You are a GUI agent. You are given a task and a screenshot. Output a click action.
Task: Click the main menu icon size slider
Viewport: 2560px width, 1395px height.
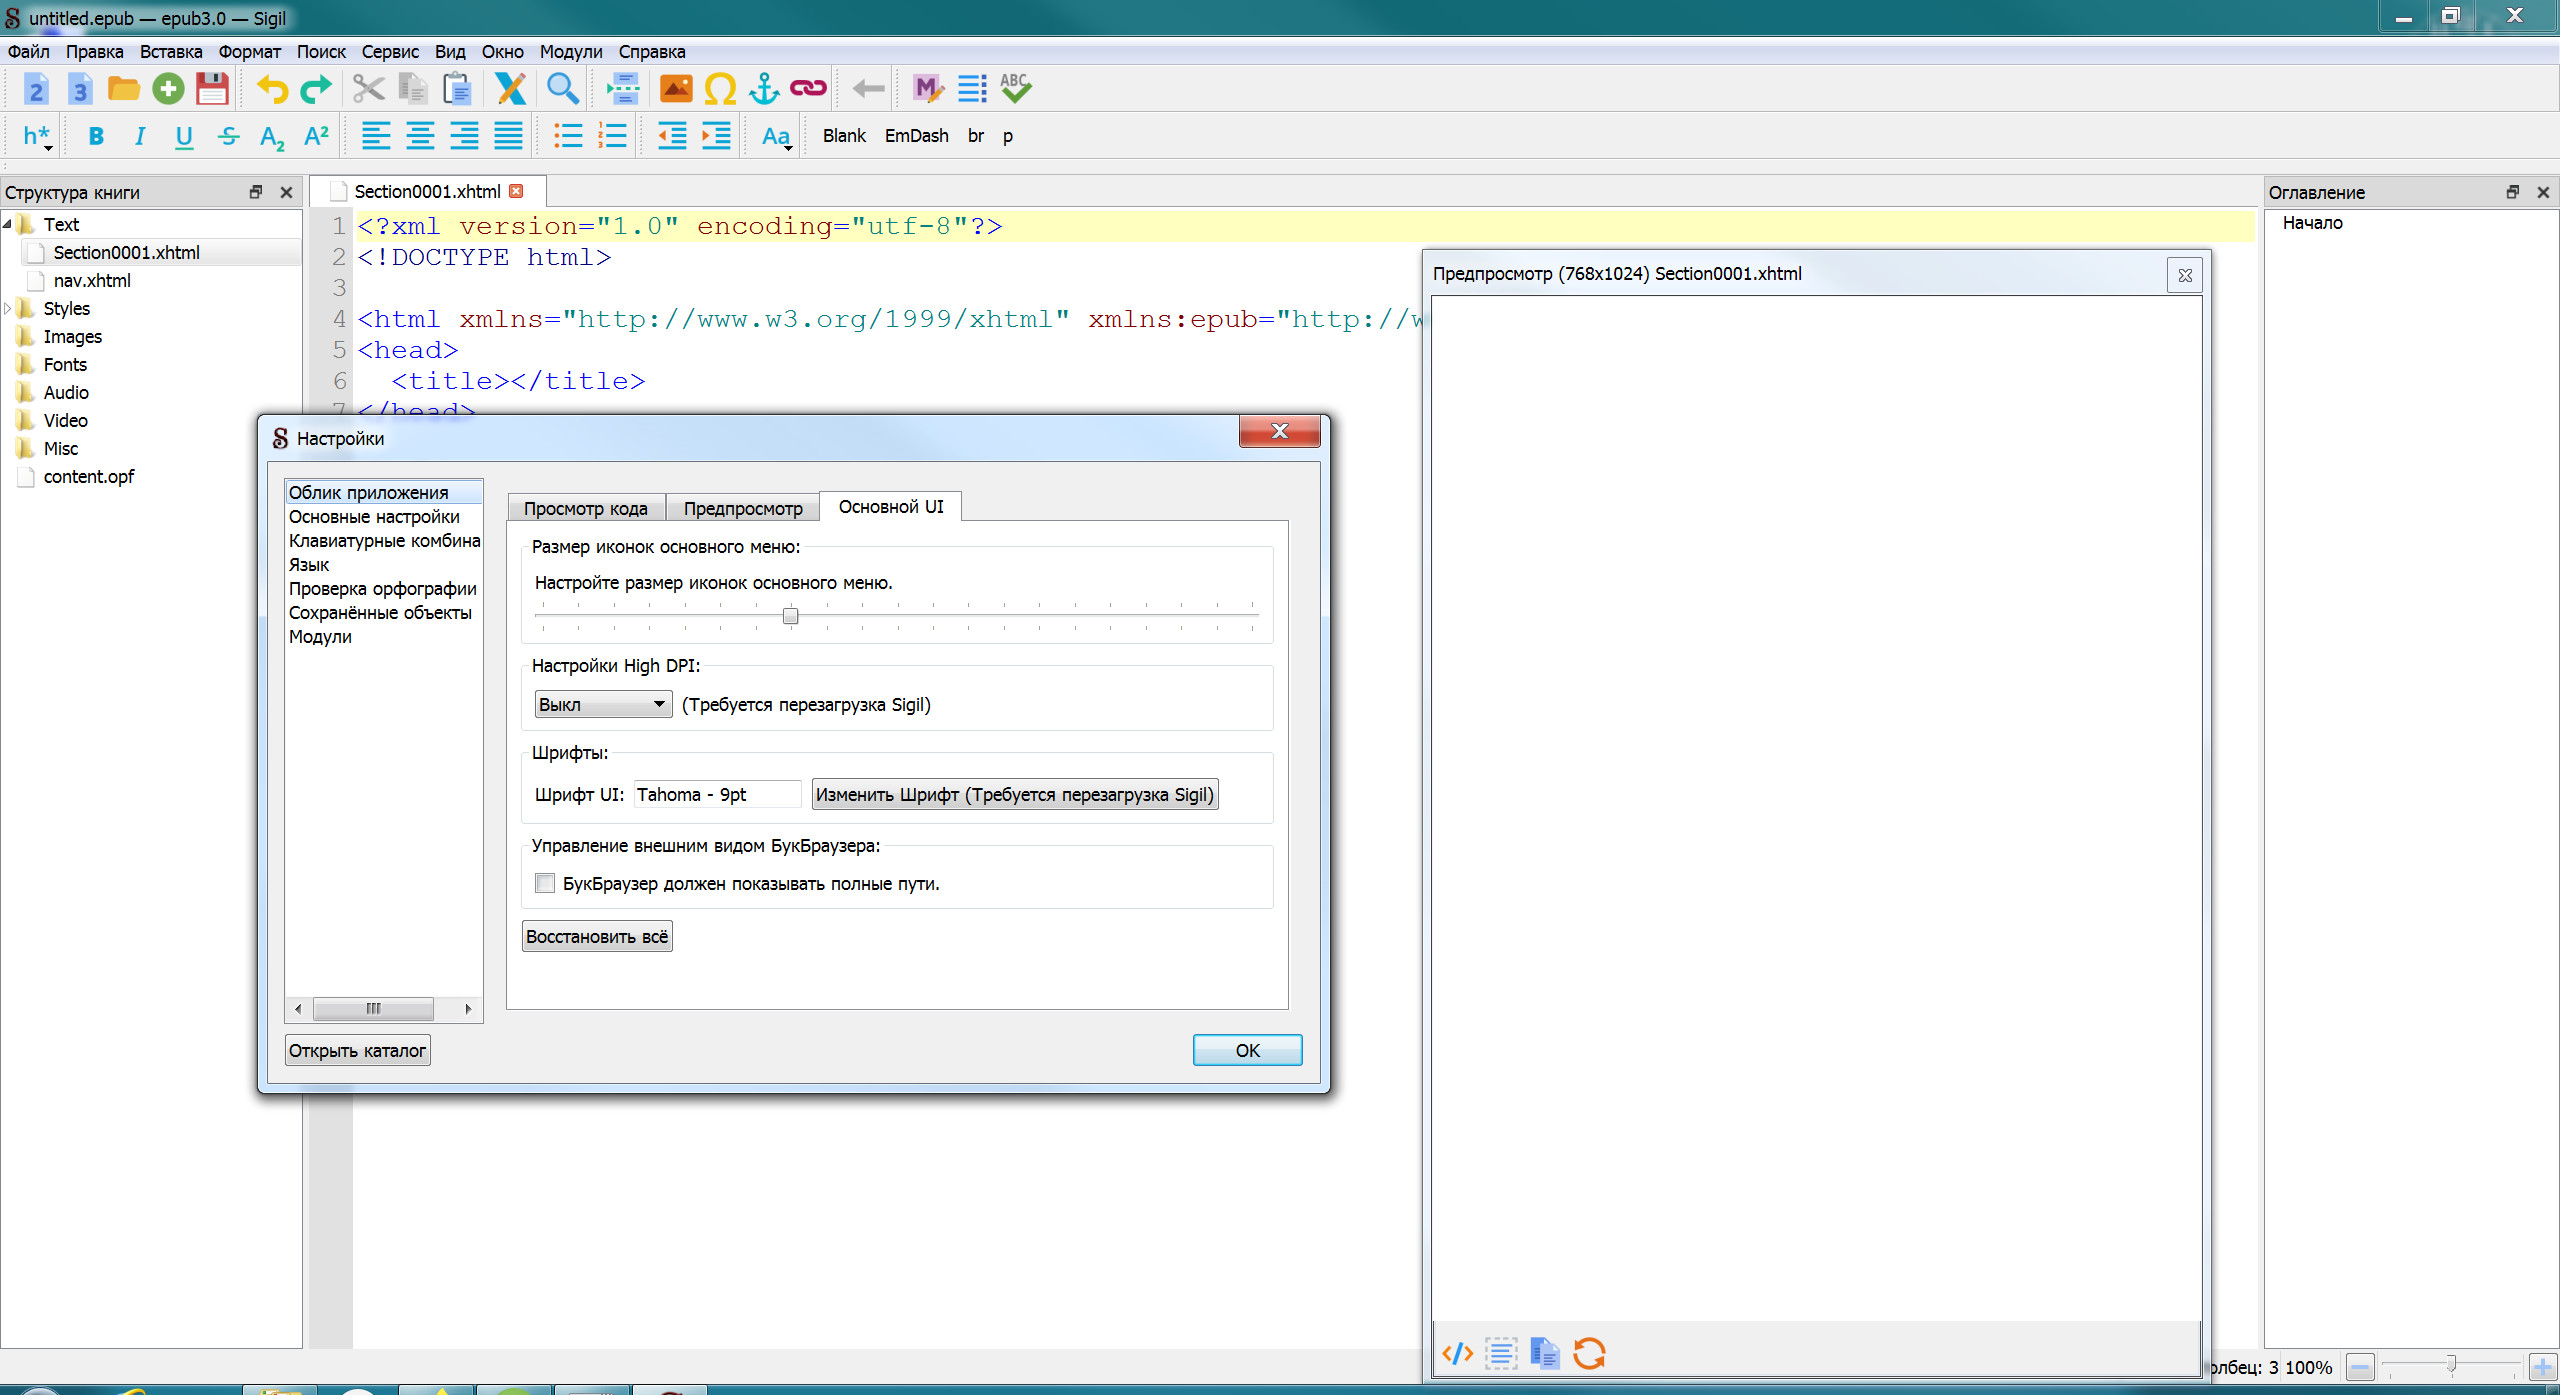click(x=790, y=615)
